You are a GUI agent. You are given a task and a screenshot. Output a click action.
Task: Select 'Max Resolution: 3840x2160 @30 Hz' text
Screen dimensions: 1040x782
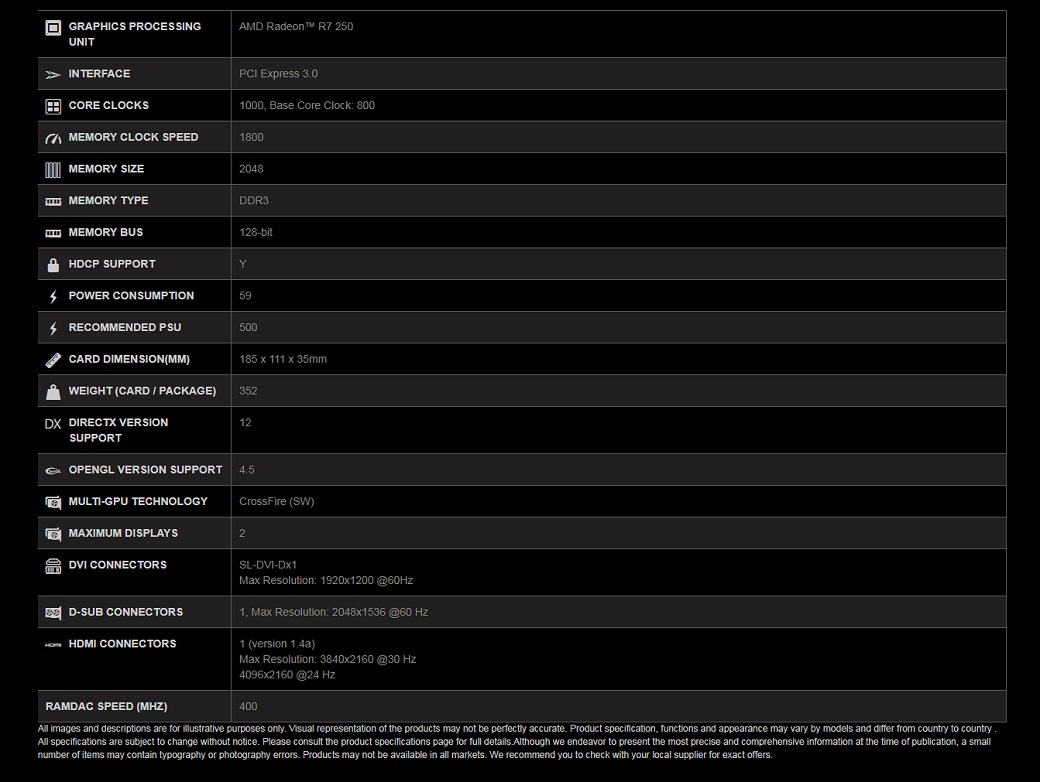pos(328,659)
